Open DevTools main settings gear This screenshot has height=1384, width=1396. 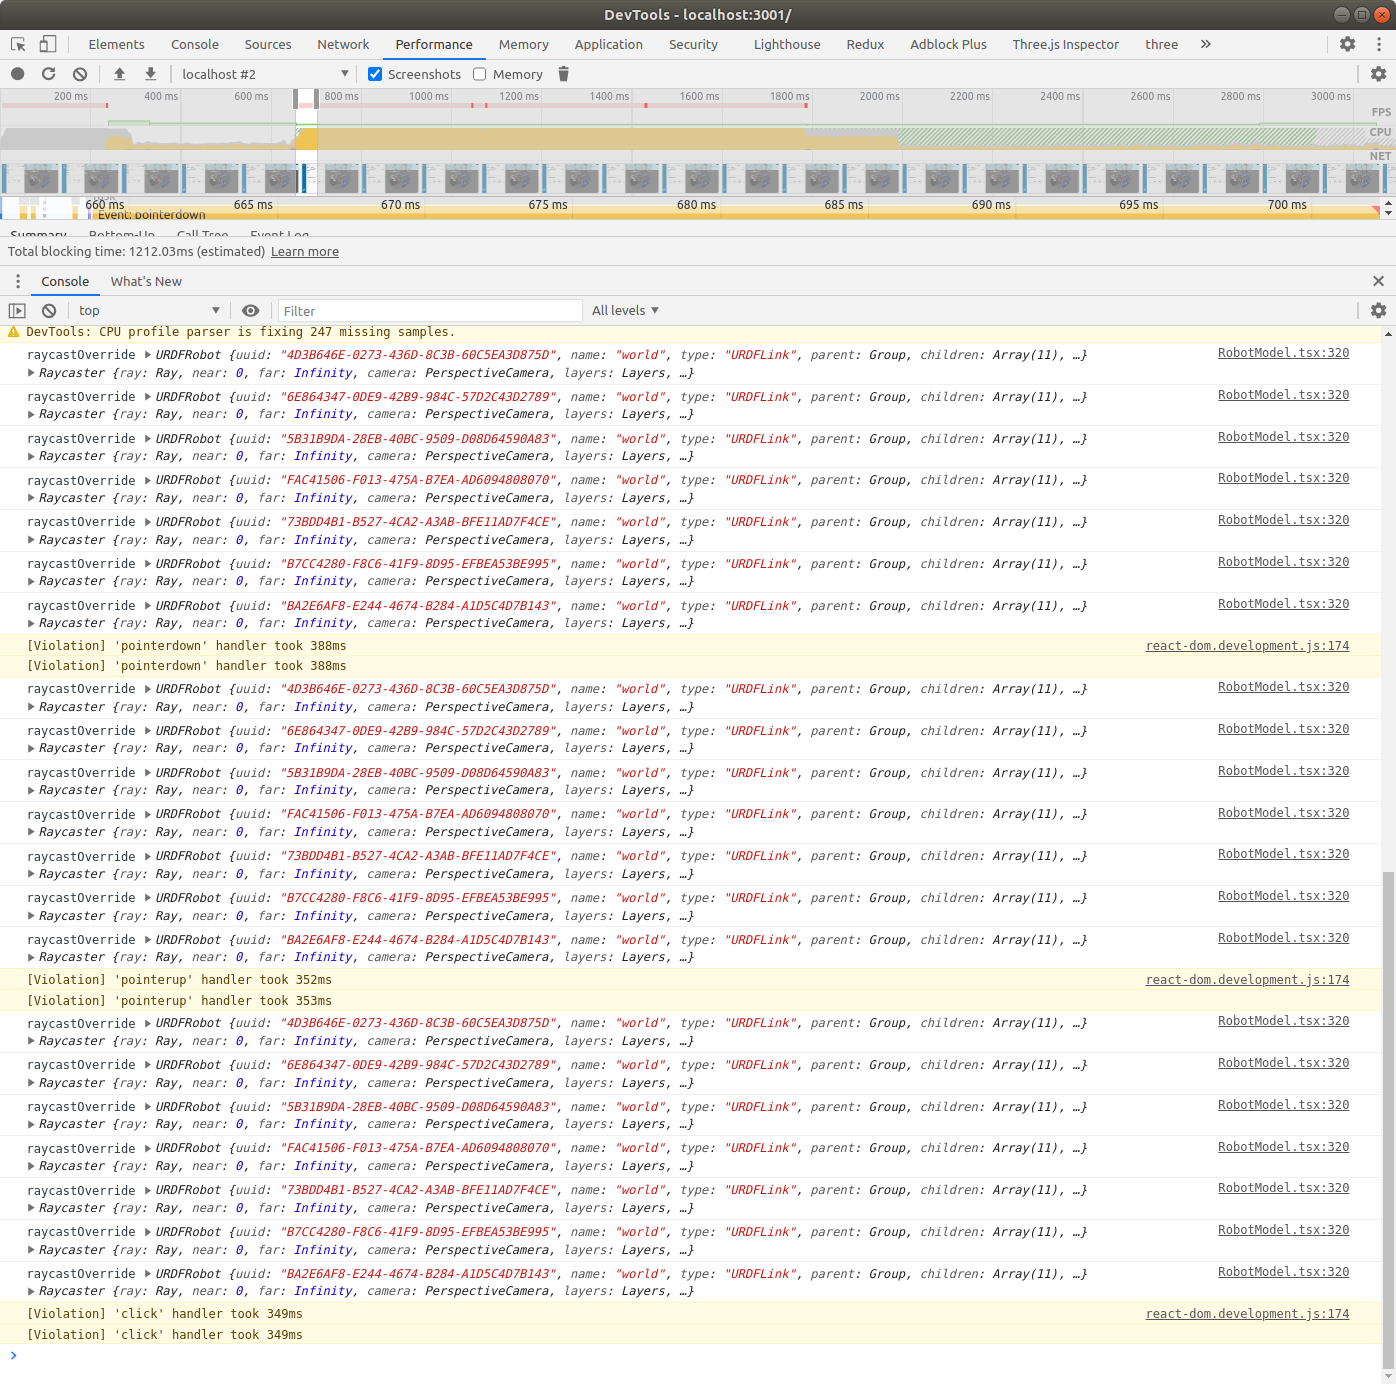point(1347,44)
